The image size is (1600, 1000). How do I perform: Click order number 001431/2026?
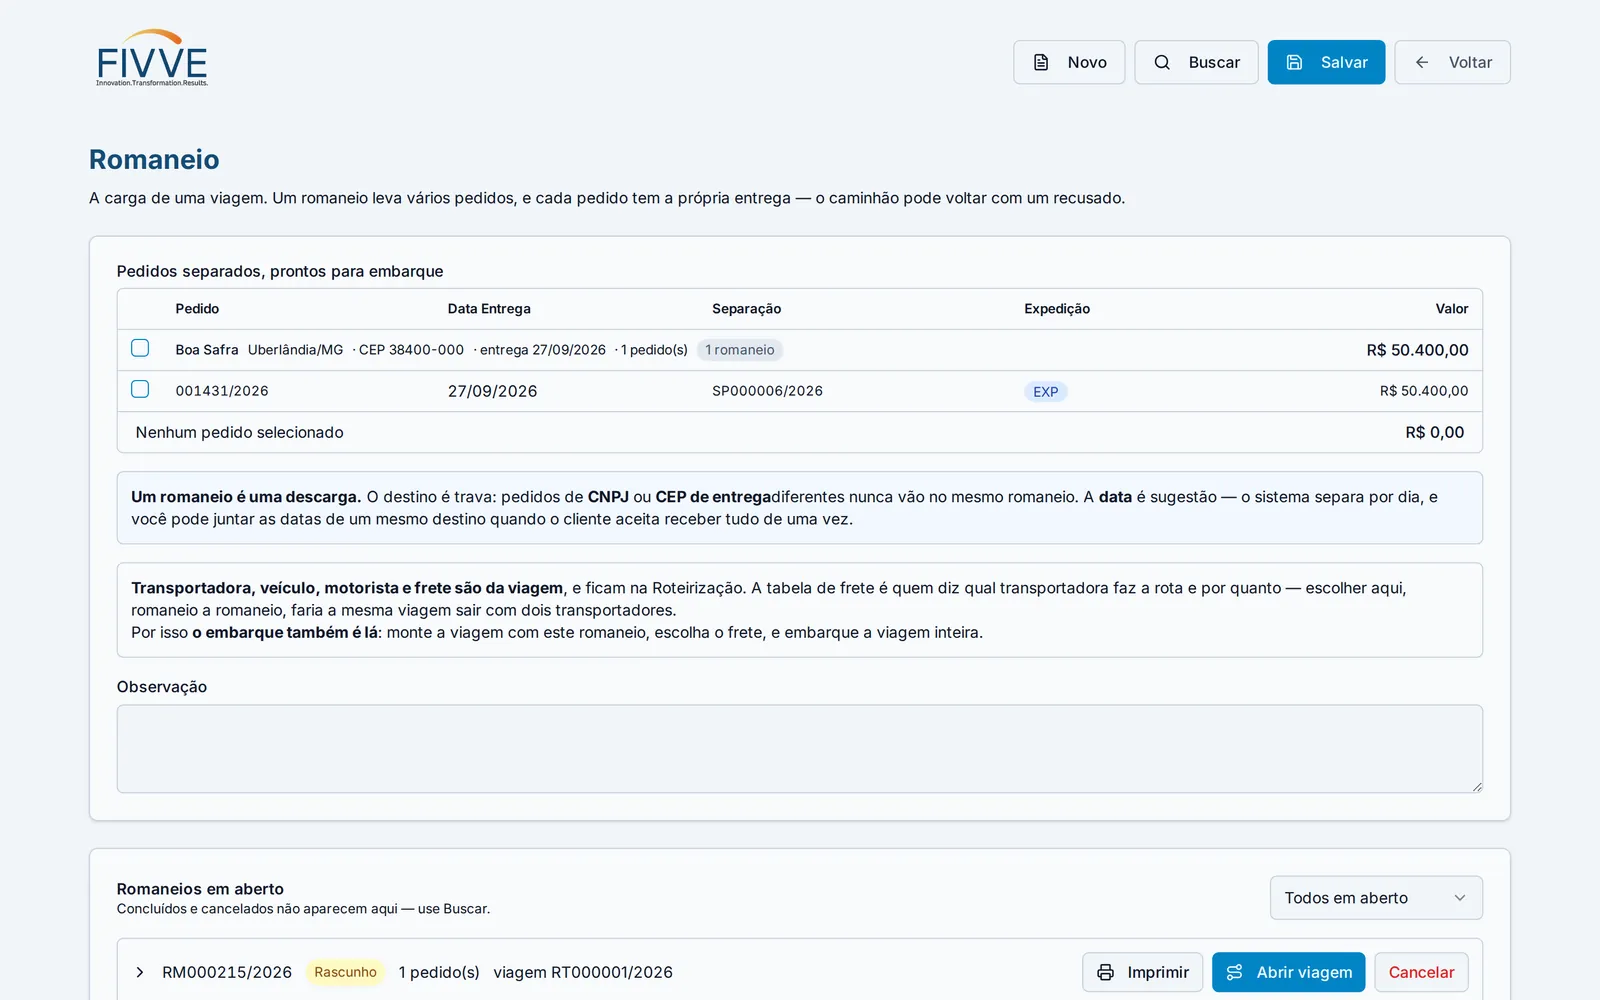[222, 391]
